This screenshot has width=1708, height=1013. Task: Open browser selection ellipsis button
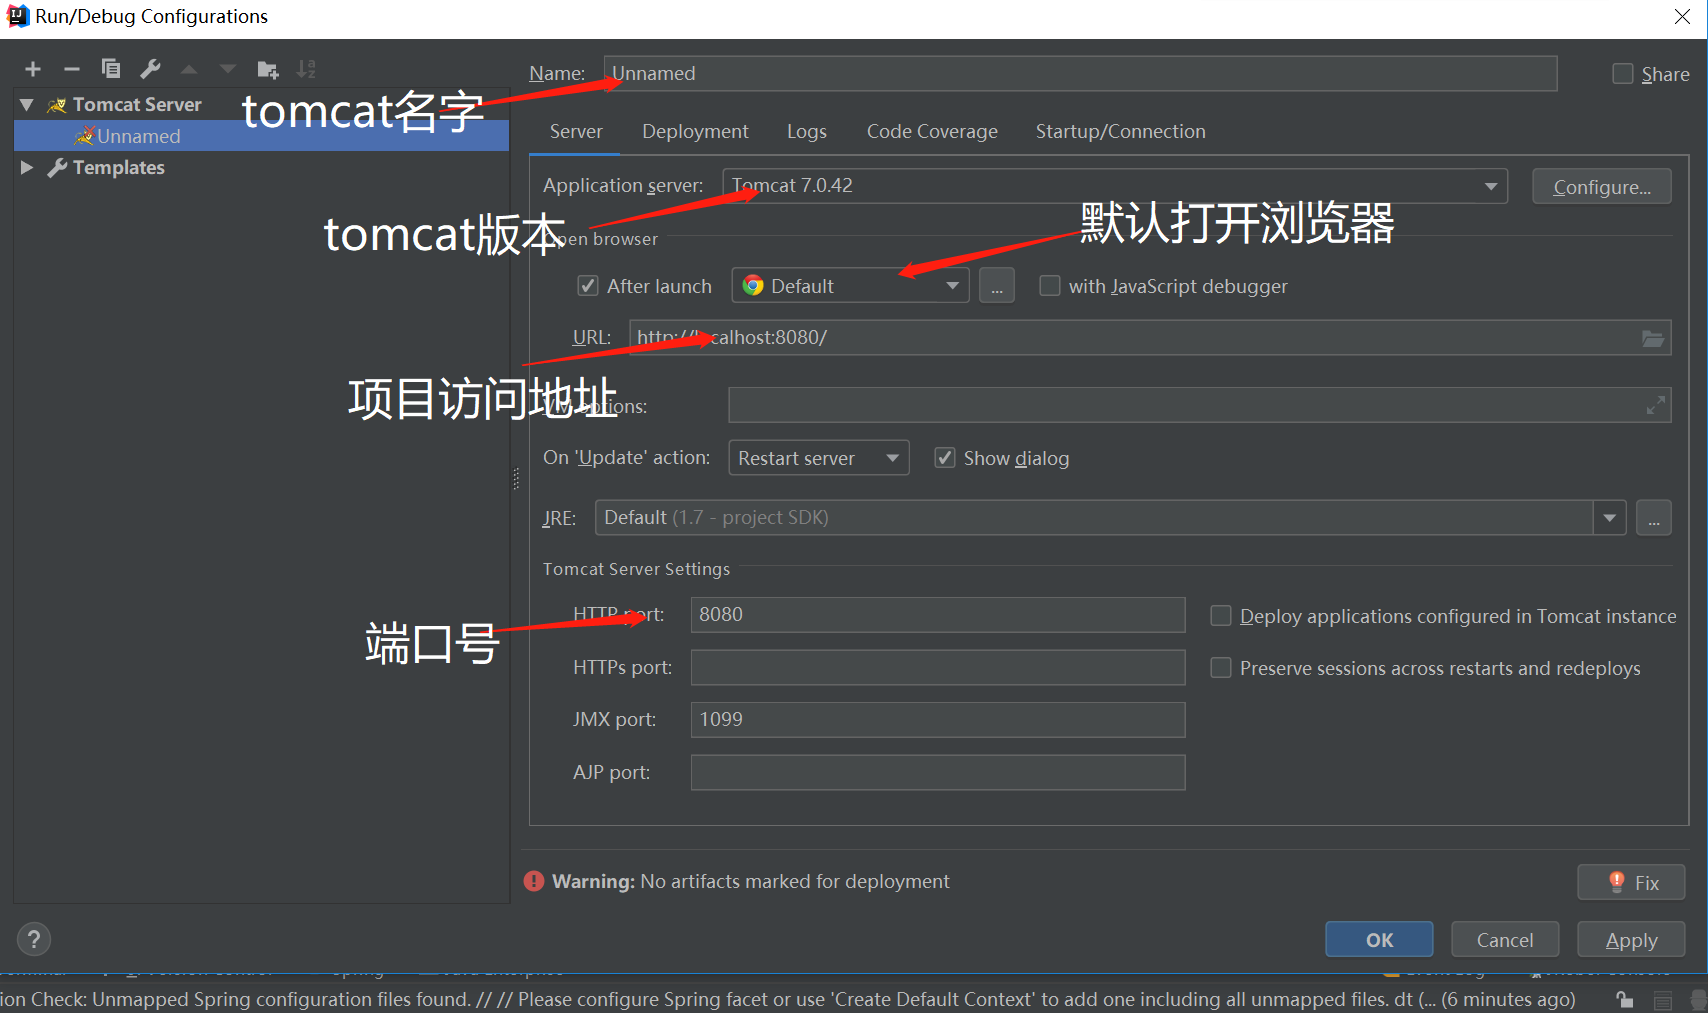point(996,286)
